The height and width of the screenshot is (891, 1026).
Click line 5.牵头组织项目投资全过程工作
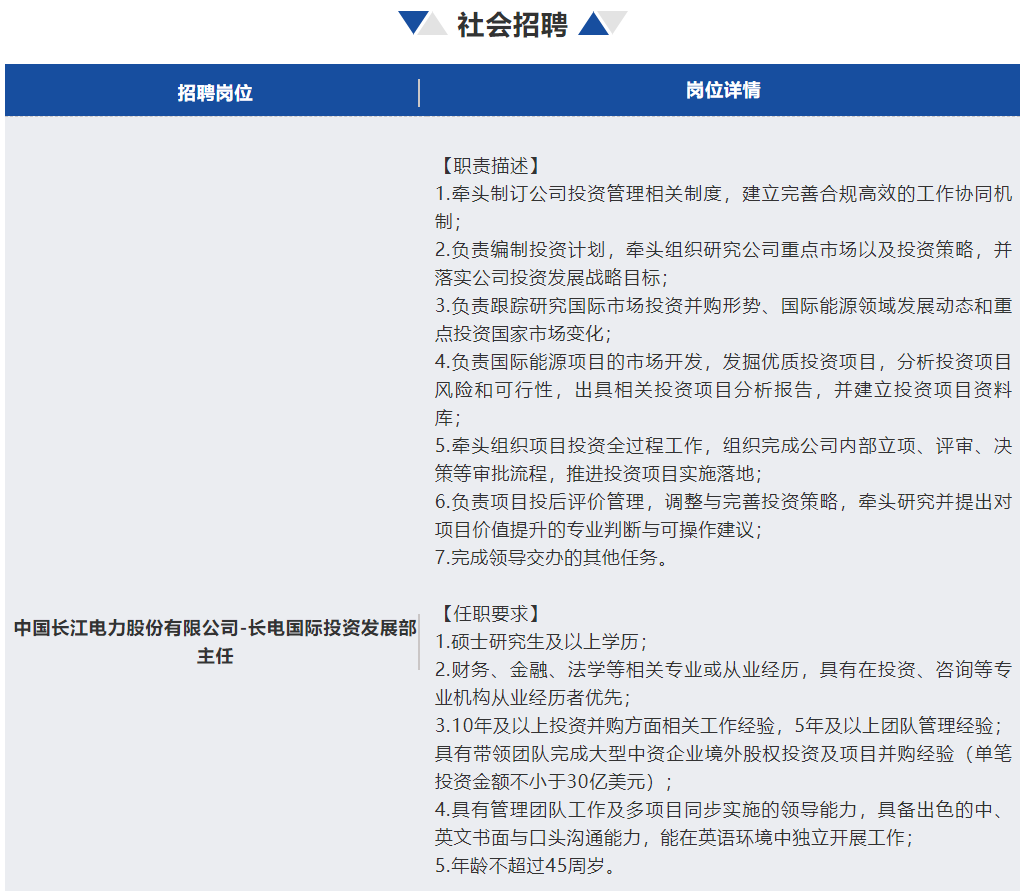[x=723, y=459]
